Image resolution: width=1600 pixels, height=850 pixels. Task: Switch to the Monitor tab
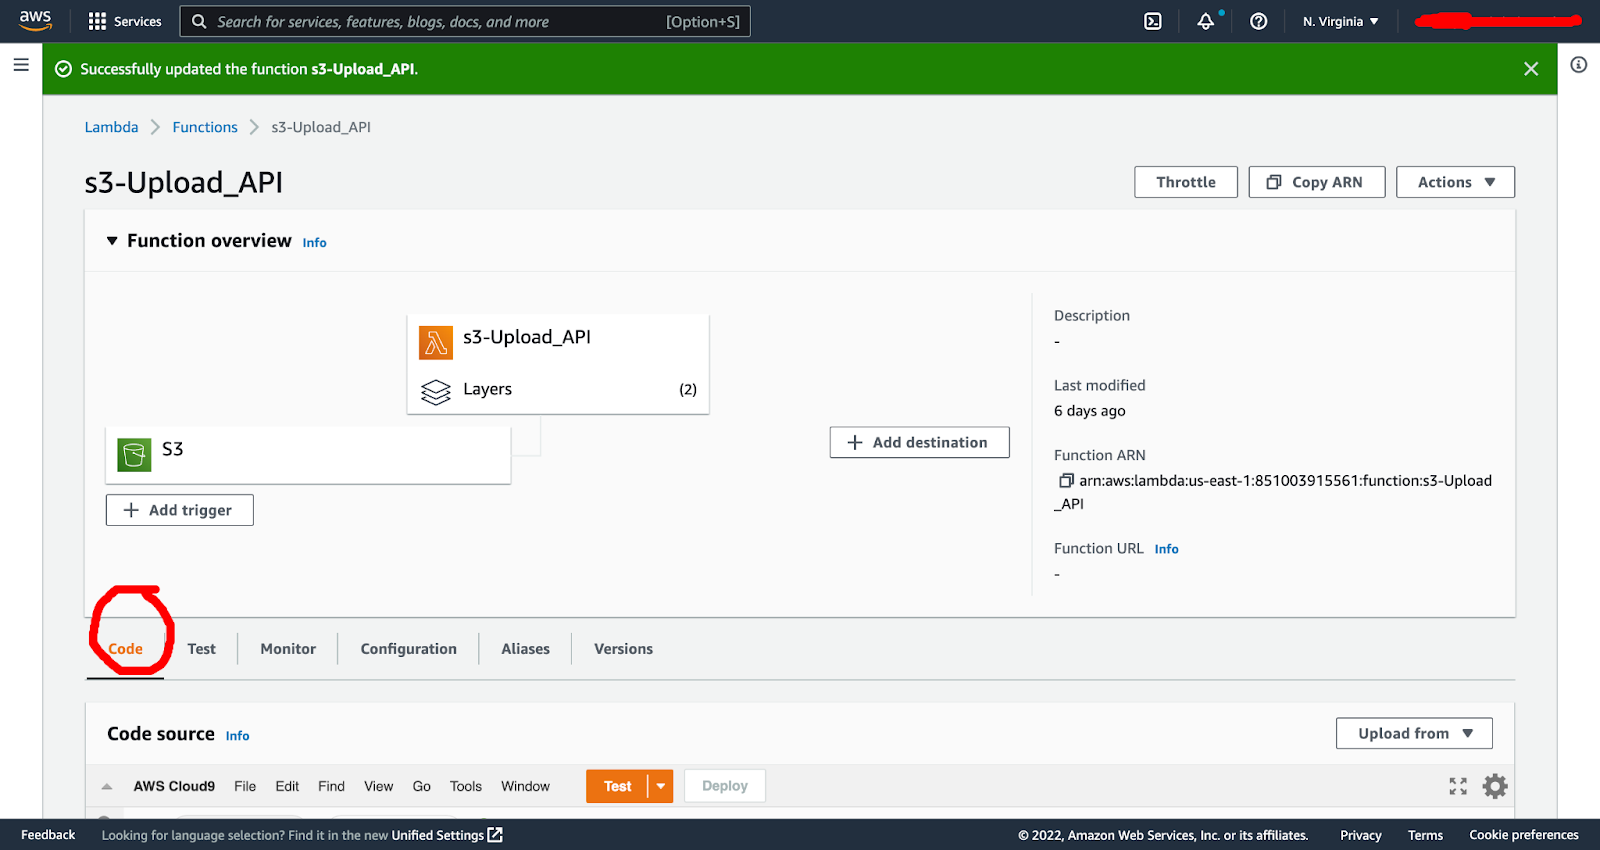tap(288, 649)
